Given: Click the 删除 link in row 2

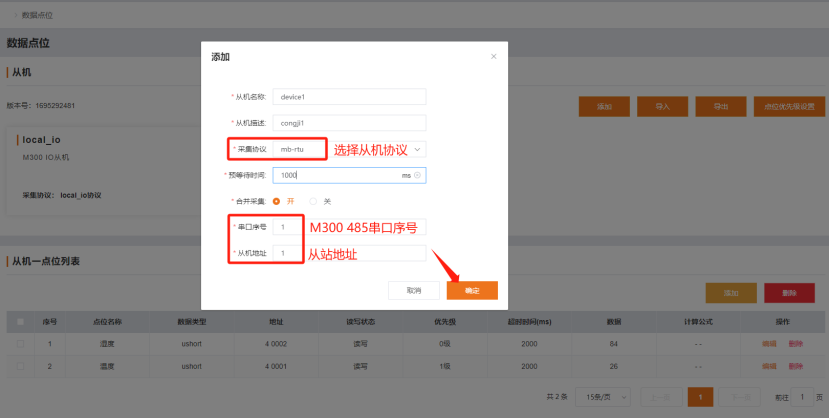Looking at the screenshot, I should pos(795,367).
